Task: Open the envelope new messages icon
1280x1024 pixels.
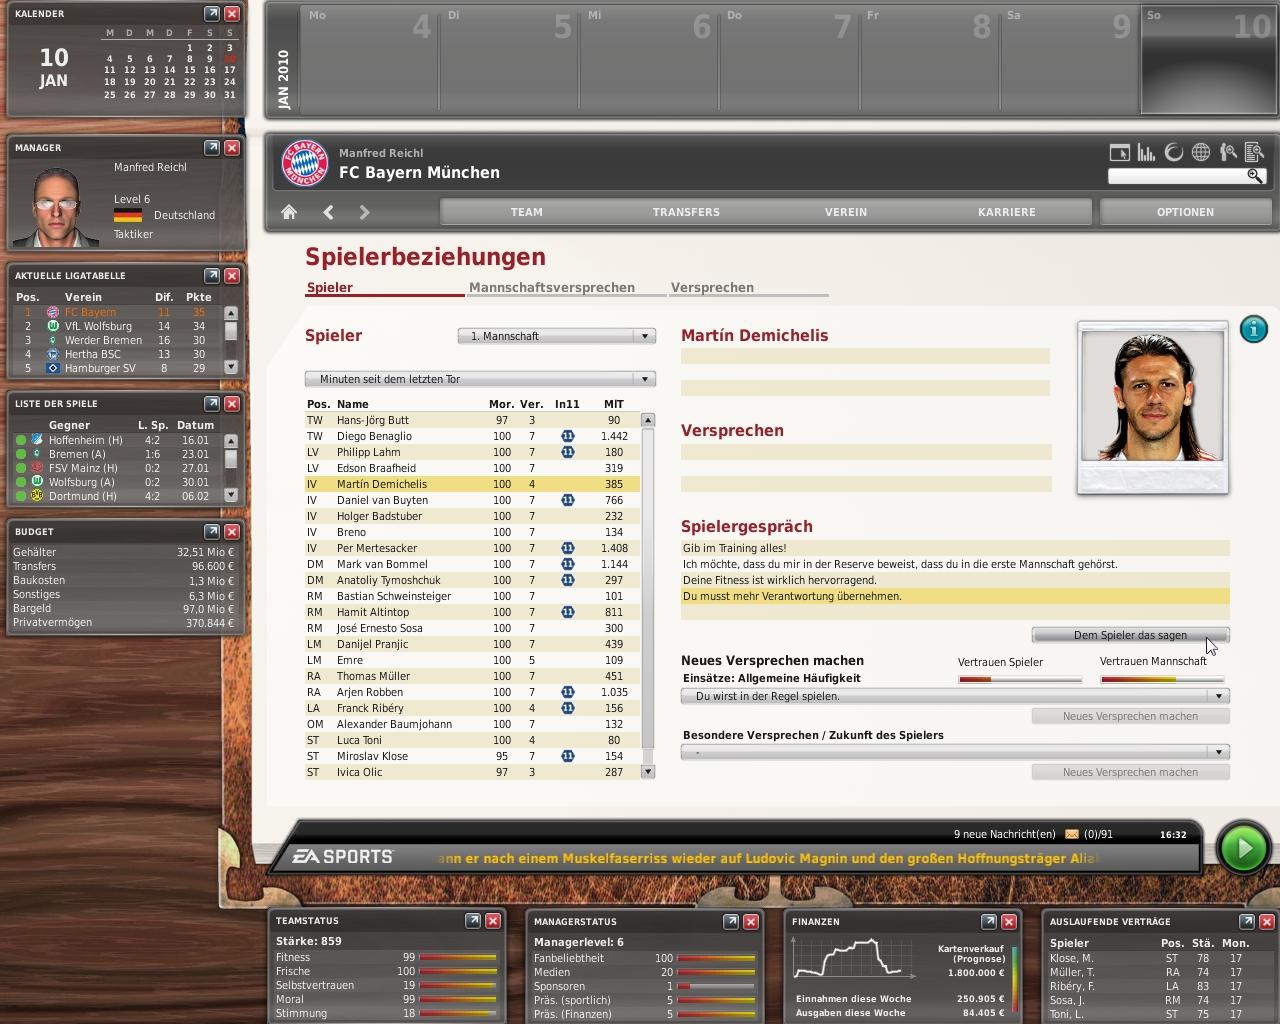Action: [1072, 834]
